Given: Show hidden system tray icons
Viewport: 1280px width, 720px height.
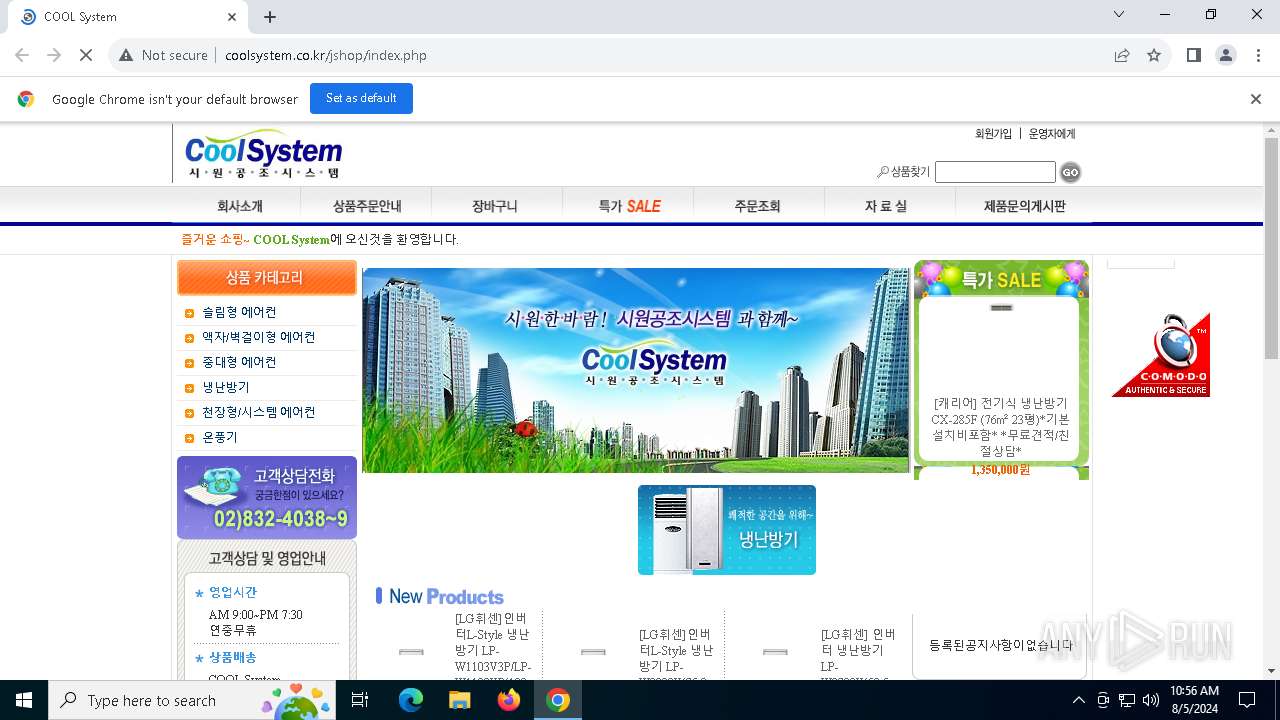Looking at the screenshot, I should (x=1078, y=700).
